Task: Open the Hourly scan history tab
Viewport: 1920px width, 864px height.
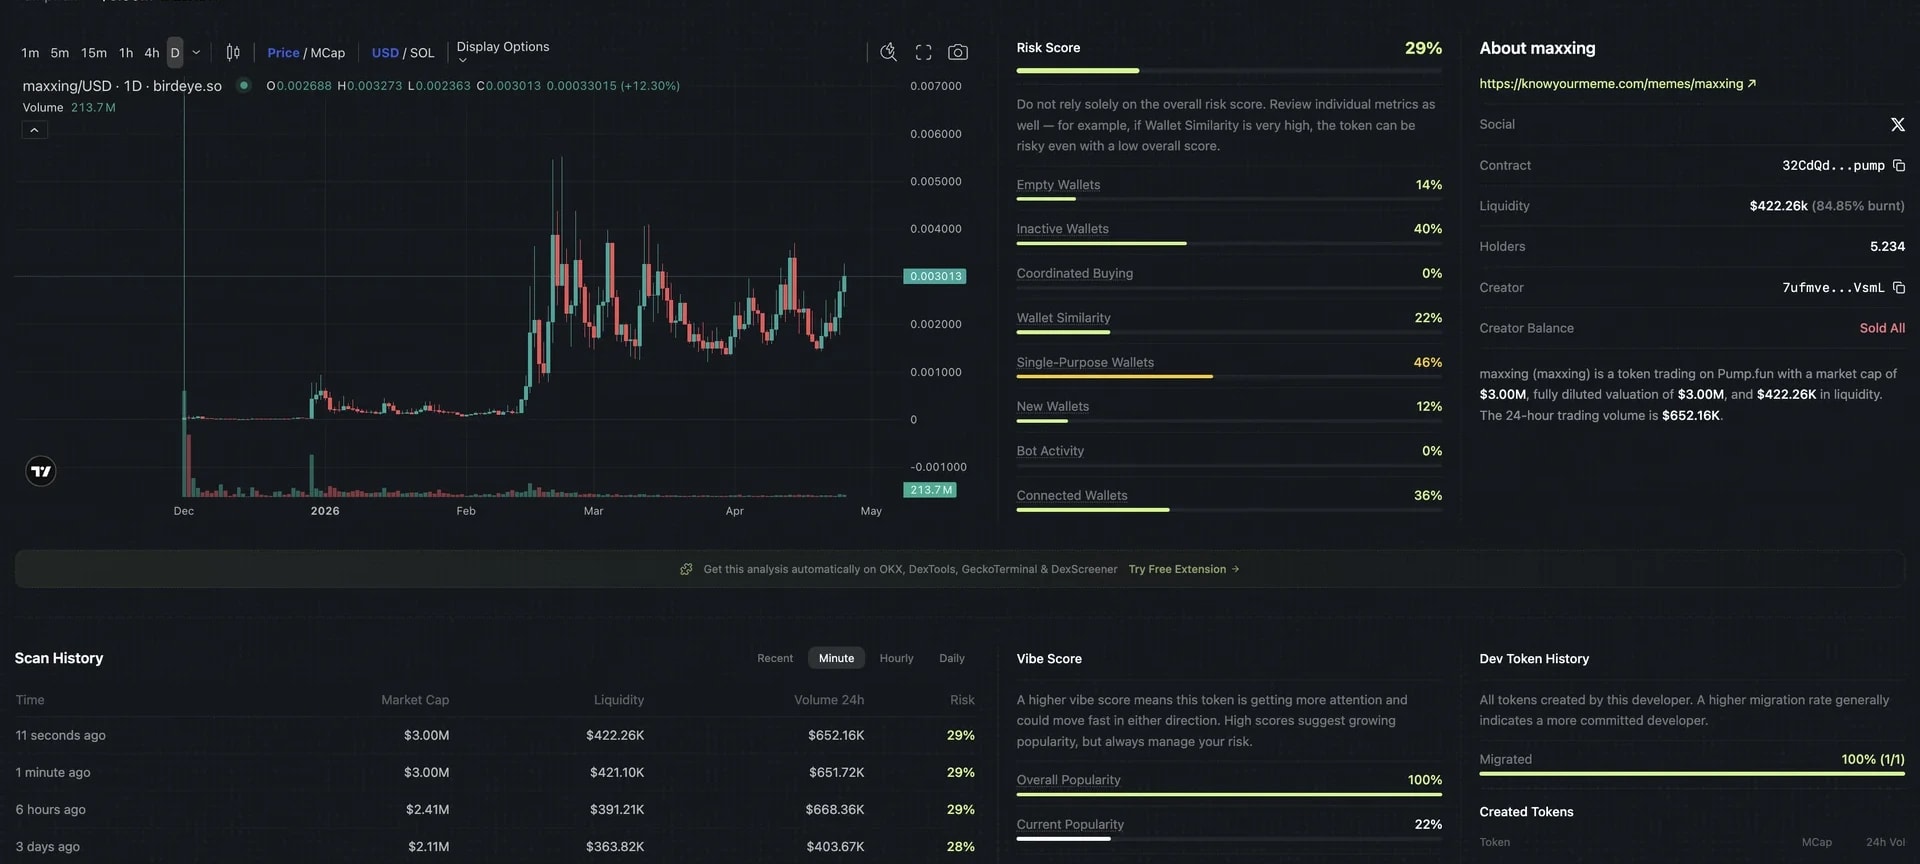Action: tap(896, 658)
